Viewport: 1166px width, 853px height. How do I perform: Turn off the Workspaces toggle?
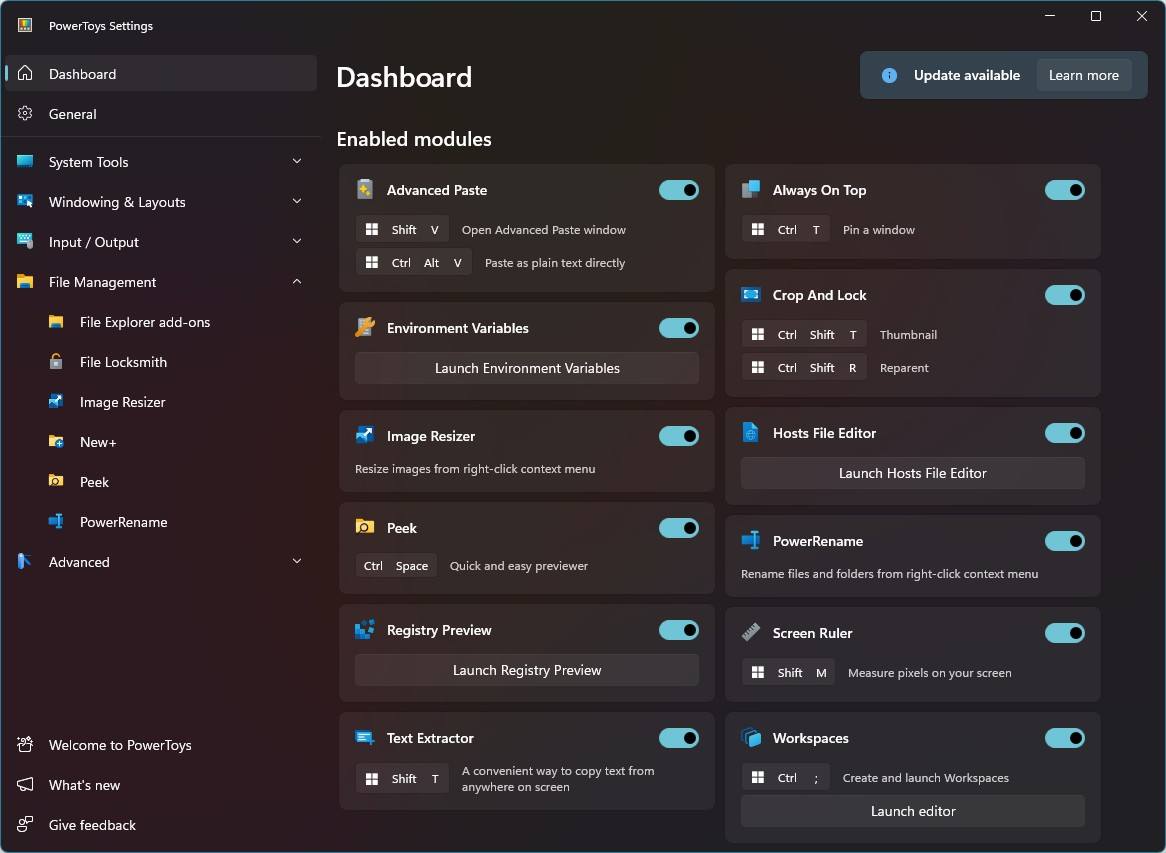(x=1065, y=738)
